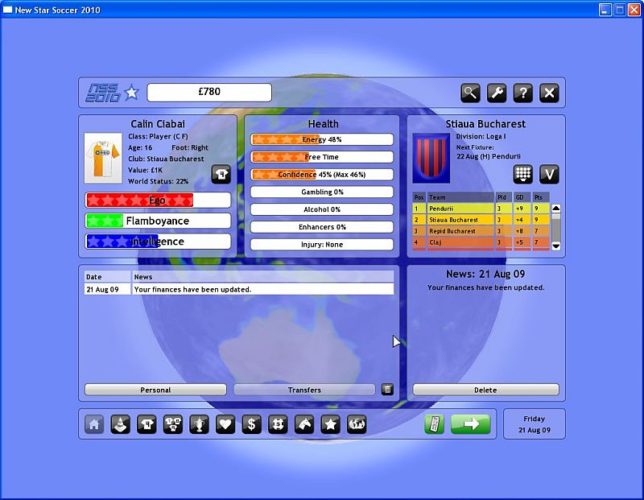Open the world globe icon
The width and height of the screenshot is (644, 500).
pos(357,424)
